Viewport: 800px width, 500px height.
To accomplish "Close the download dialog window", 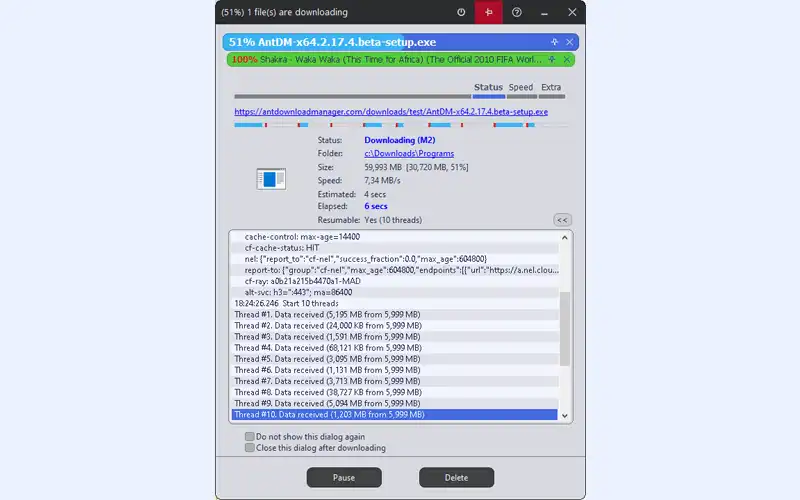I will [x=572, y=12].
